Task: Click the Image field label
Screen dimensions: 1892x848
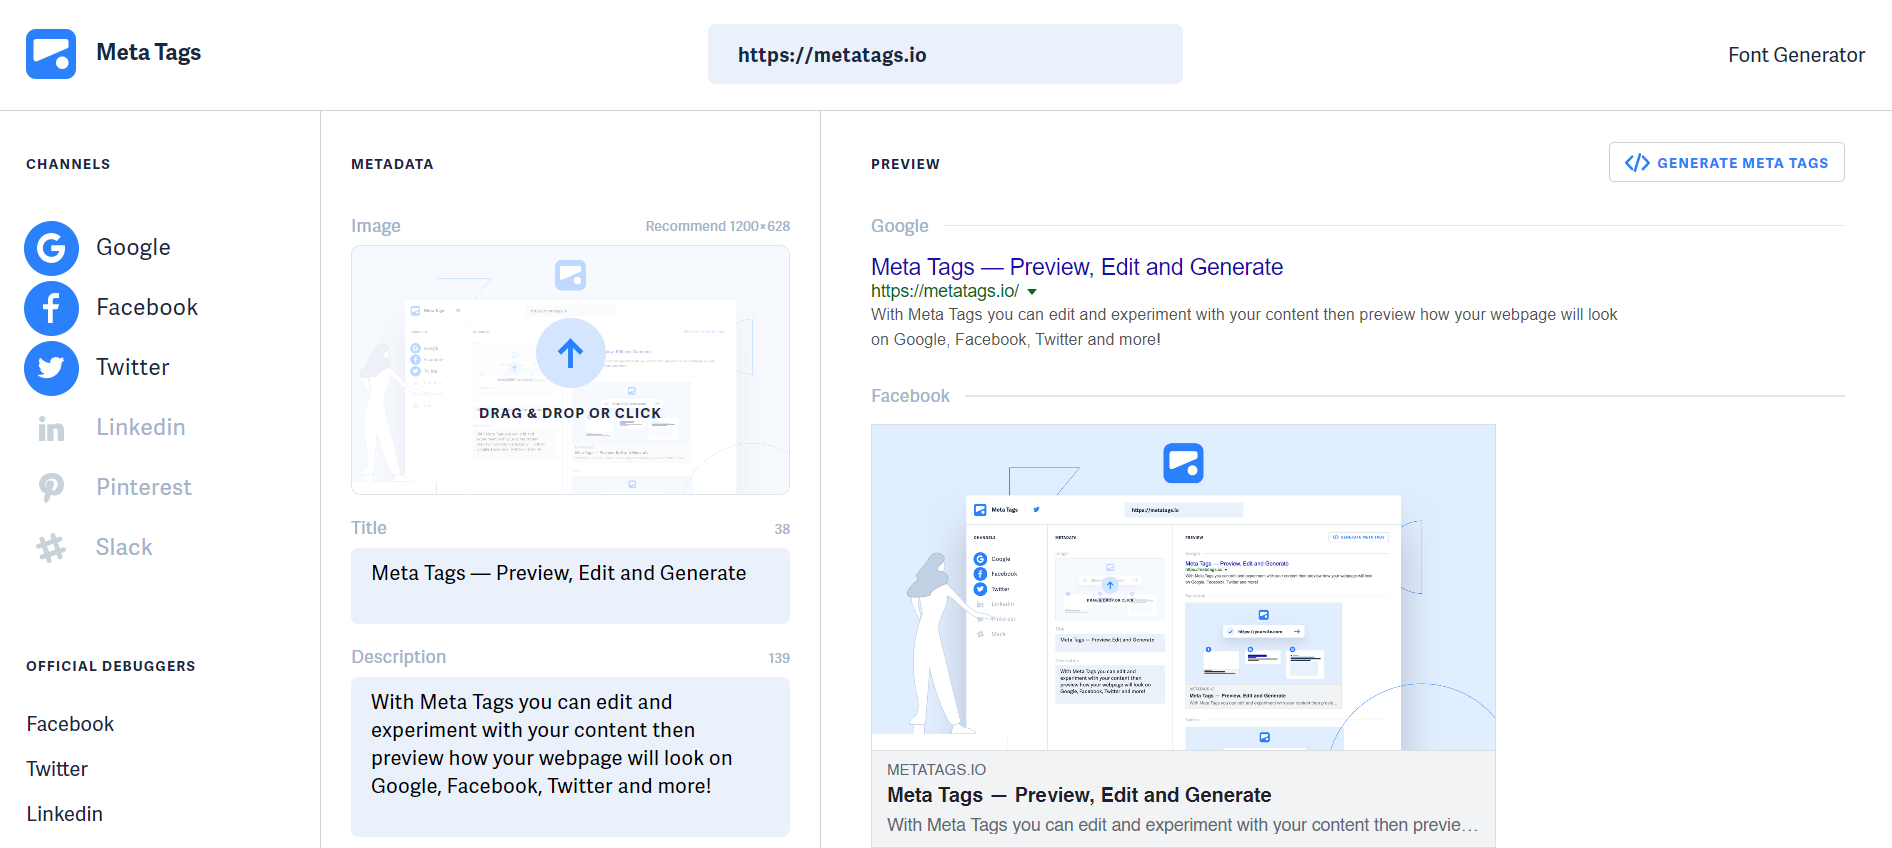Action: click(x=376, y=226)
